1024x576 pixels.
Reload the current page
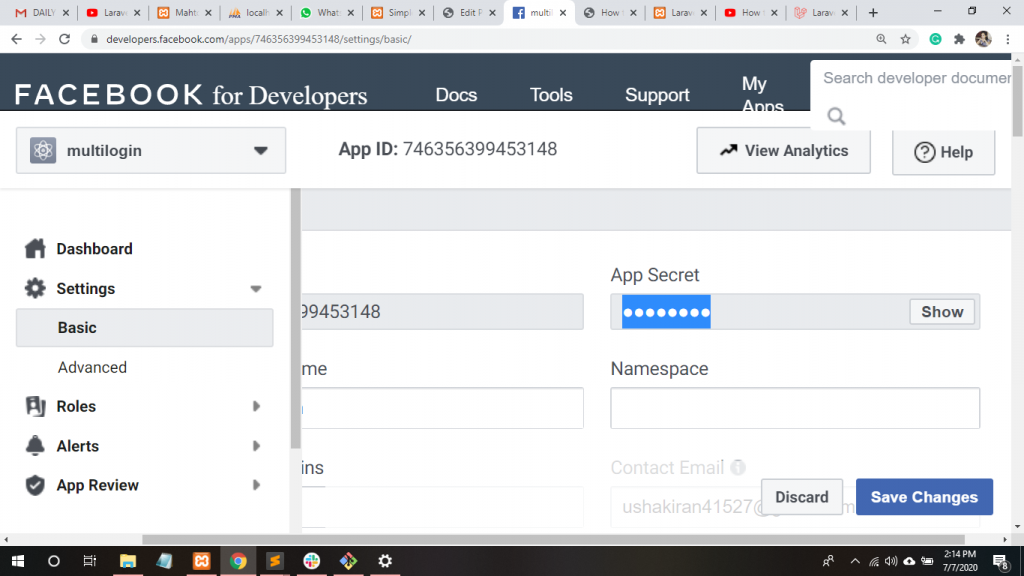point(64,39)
